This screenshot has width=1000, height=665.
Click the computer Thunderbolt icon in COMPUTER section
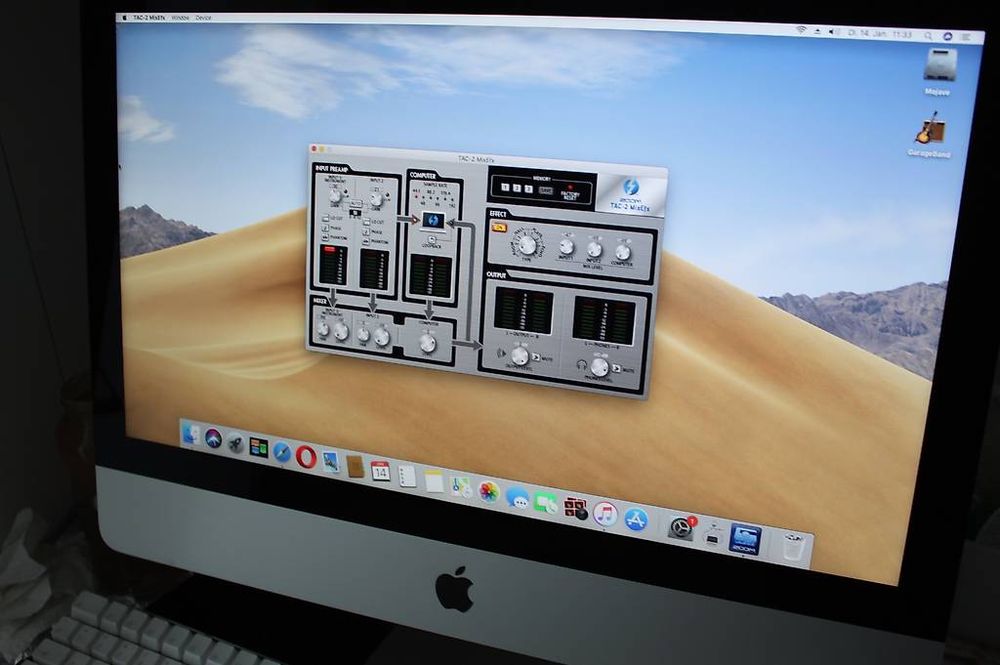433,220
